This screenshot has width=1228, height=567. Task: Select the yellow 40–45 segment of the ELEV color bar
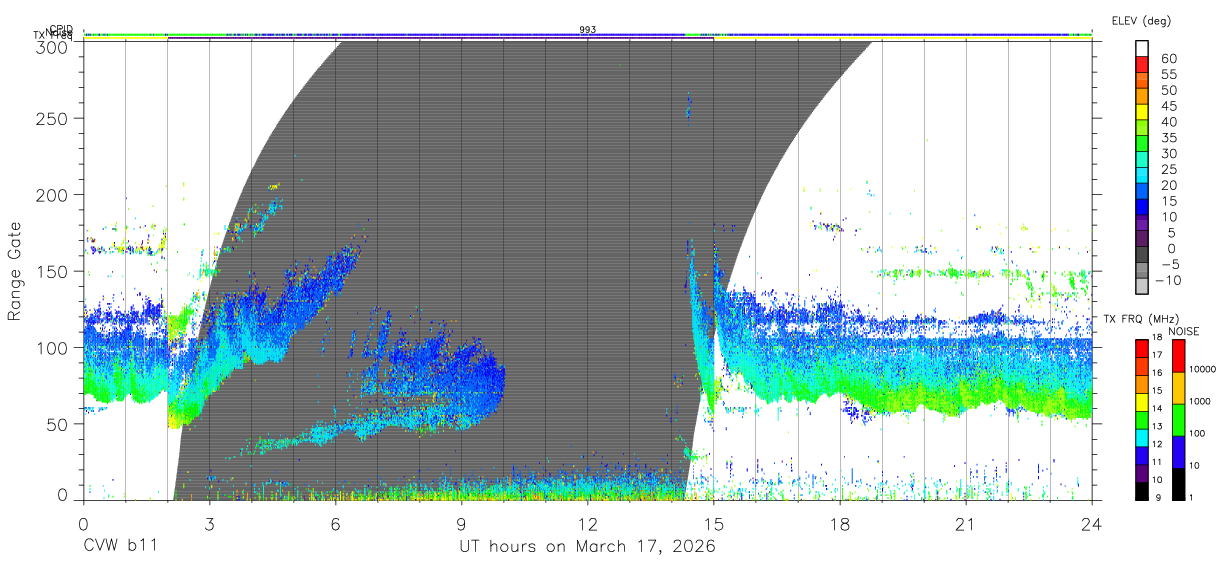[x=1141, y=113]
